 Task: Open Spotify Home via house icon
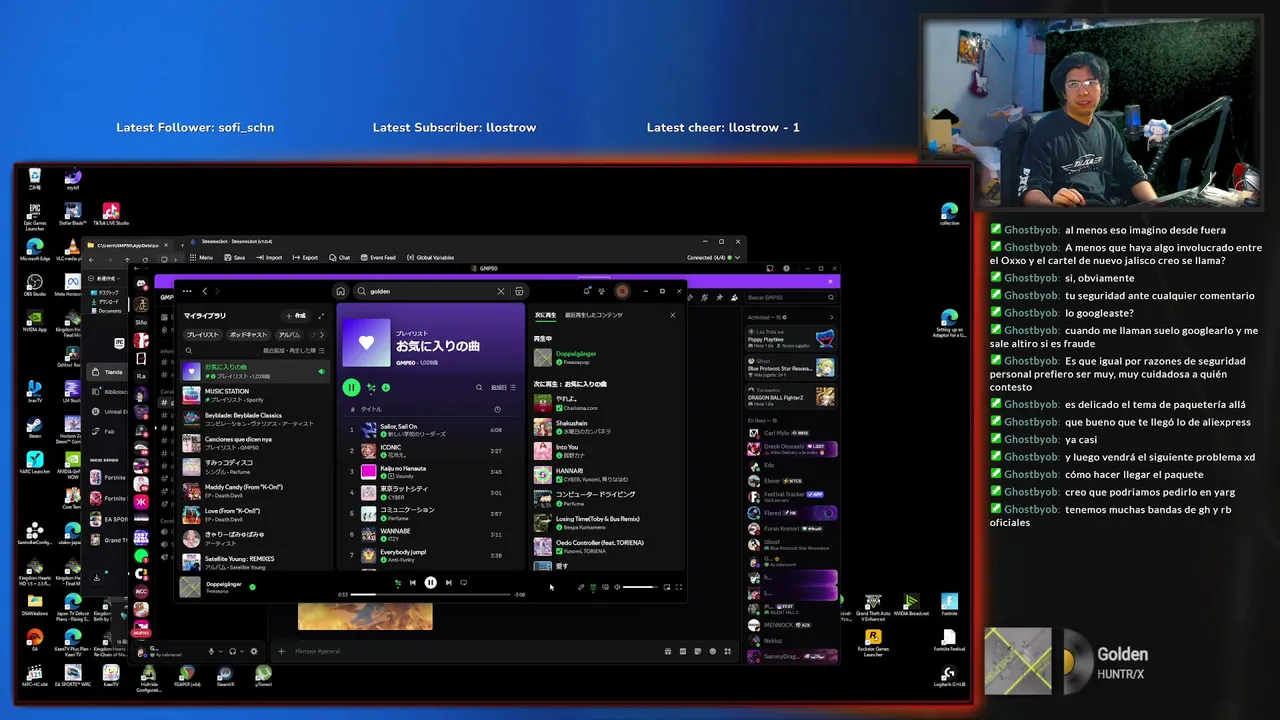(340, 291)
